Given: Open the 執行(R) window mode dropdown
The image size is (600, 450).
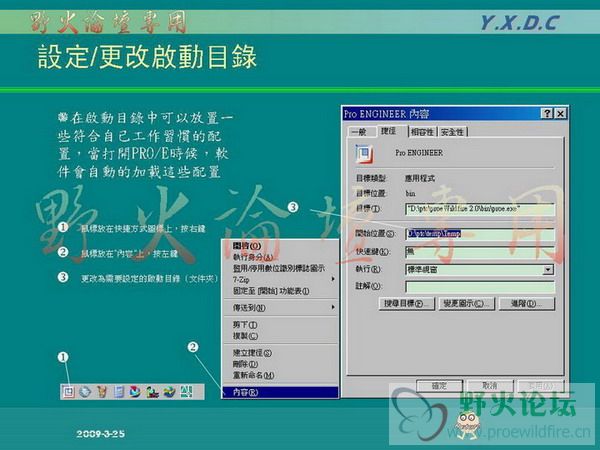Looking at the screenshot, I should click(548, 270).
